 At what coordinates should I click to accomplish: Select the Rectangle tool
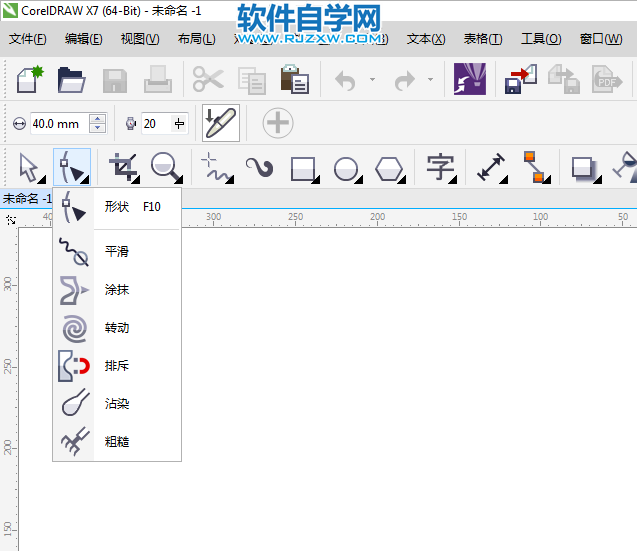[x=304, y=168]
